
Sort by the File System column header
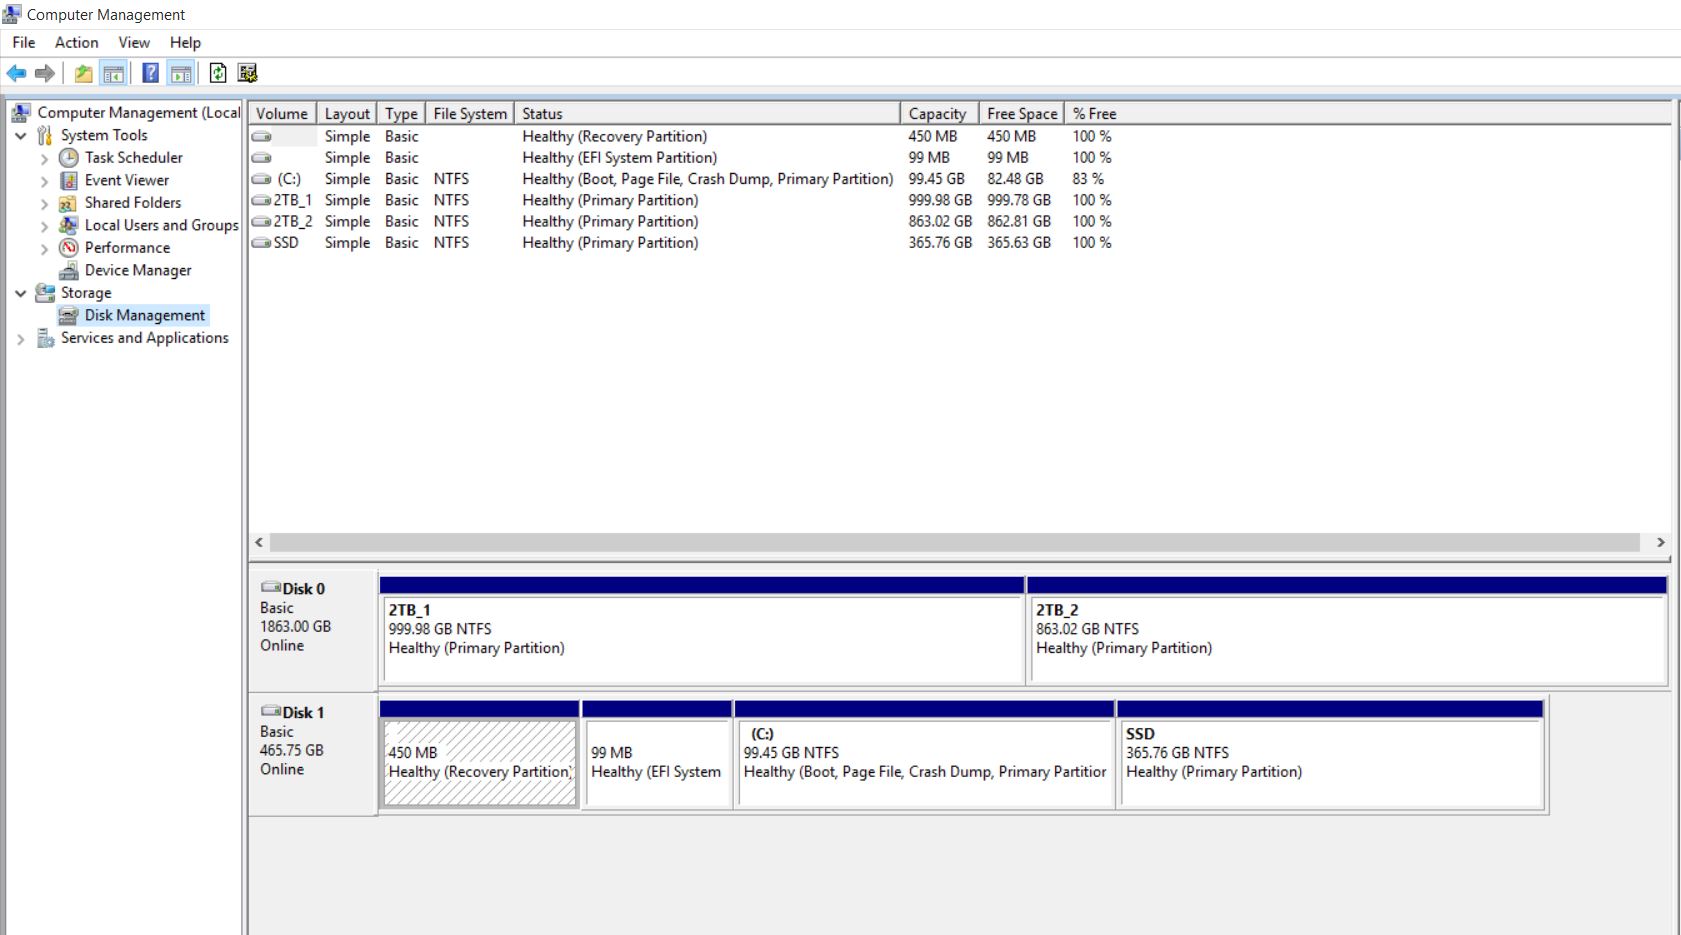point(470,113)
